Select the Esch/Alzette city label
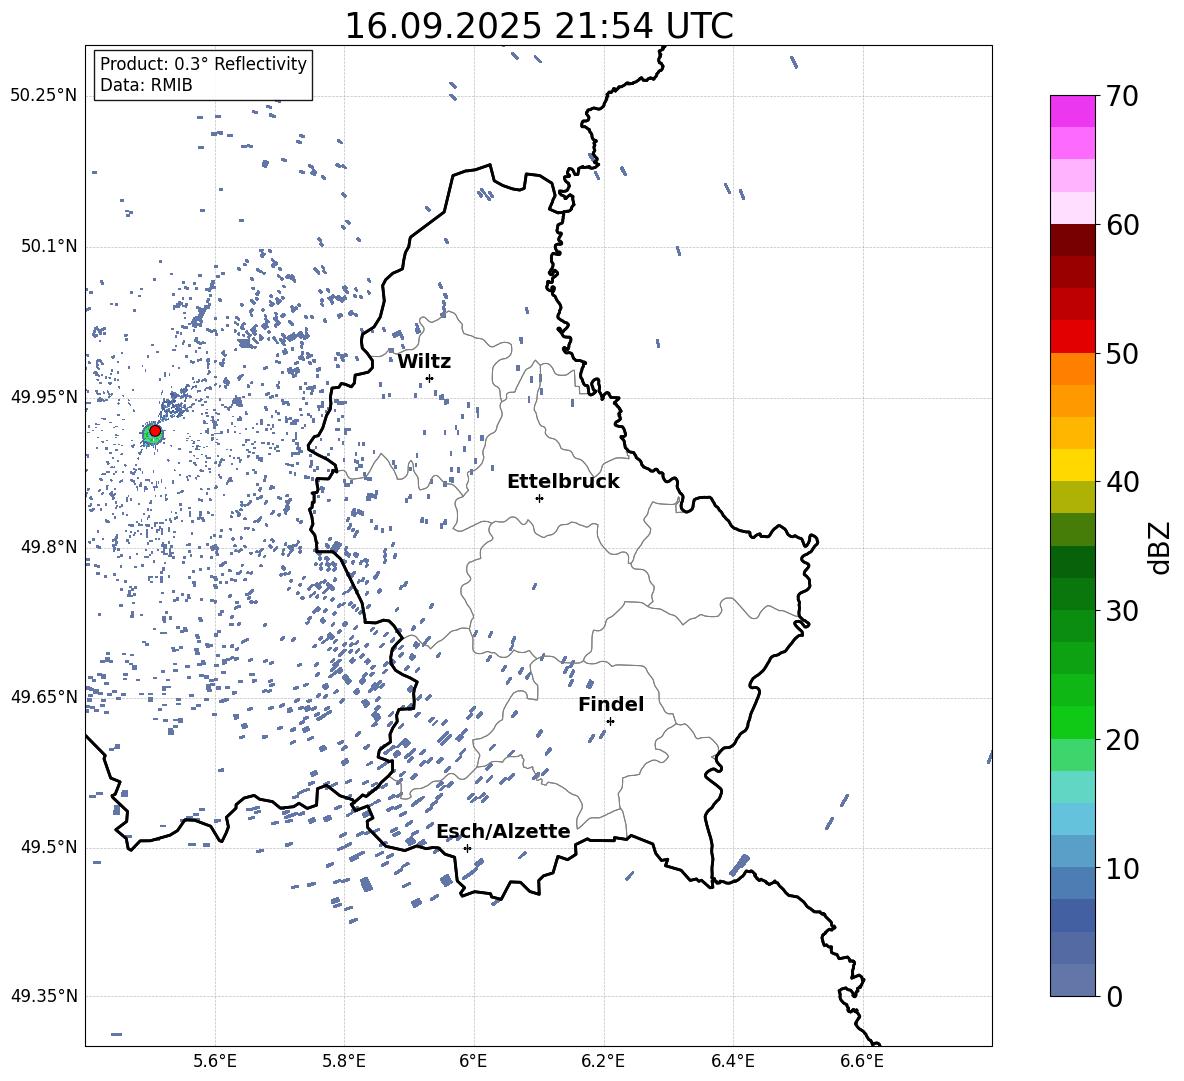The height and width of the screenshot is (1081, 1184). tap(503, 831)
